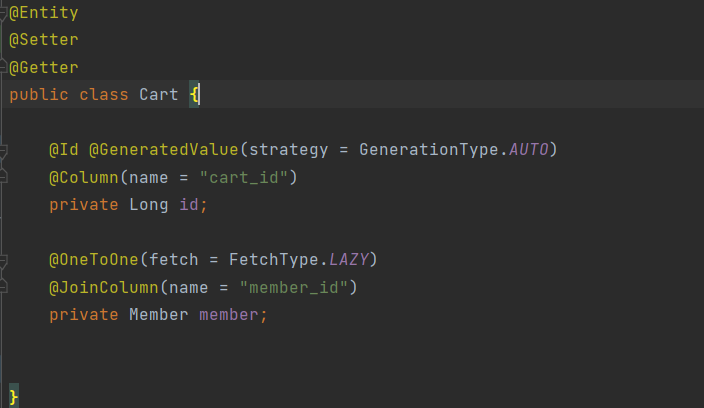The height and width of the screenshot is (408, 704).
Task: Click the "member_id" string literal
Action: pos(294,288)
